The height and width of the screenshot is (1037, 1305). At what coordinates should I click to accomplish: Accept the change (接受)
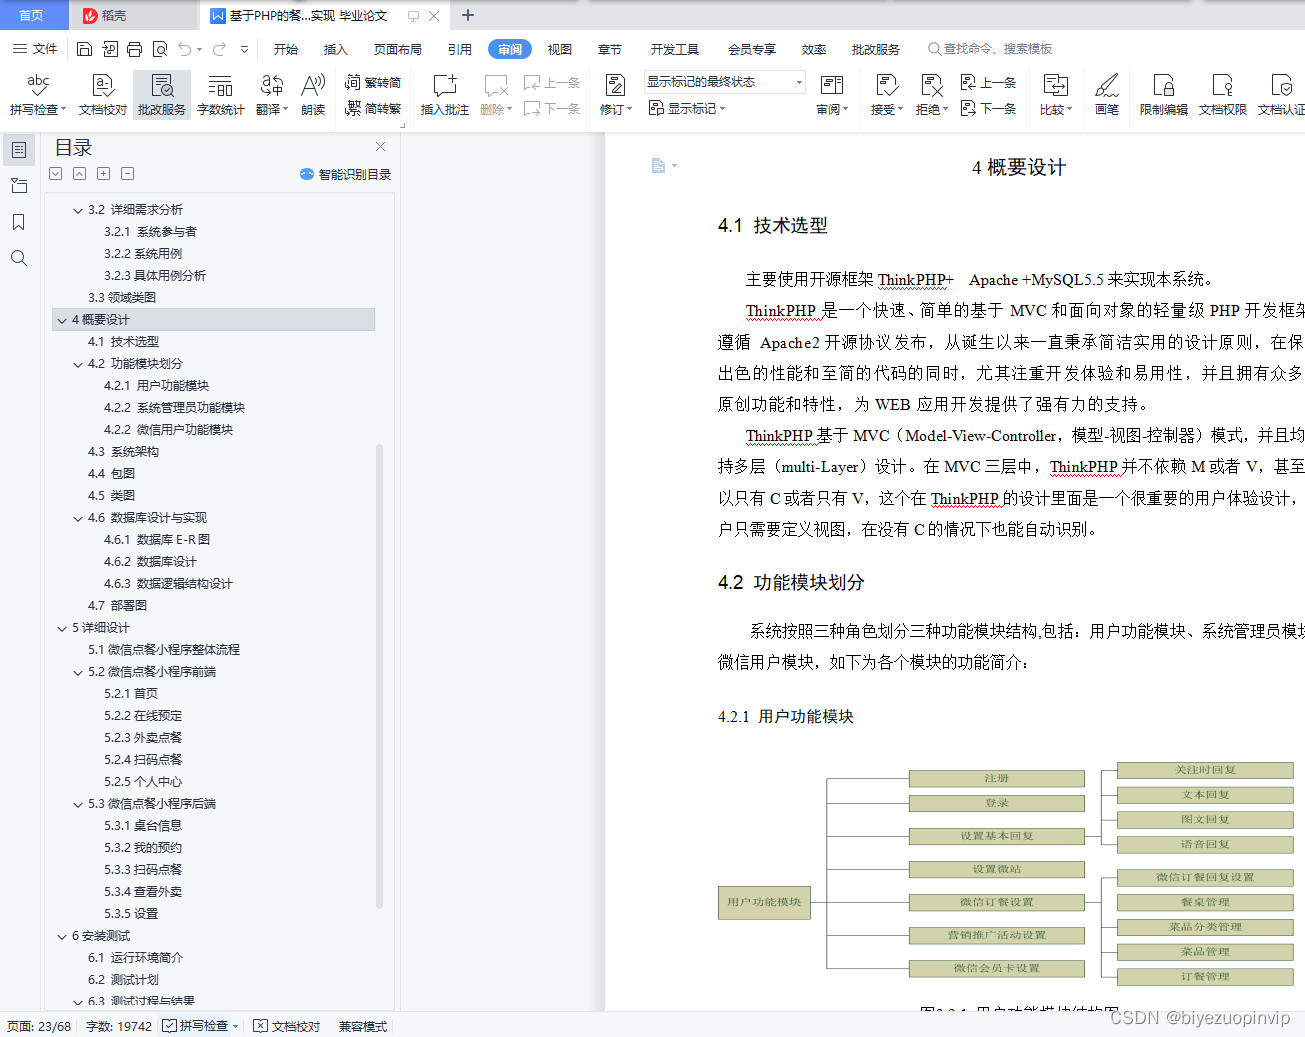pos(886,95)
